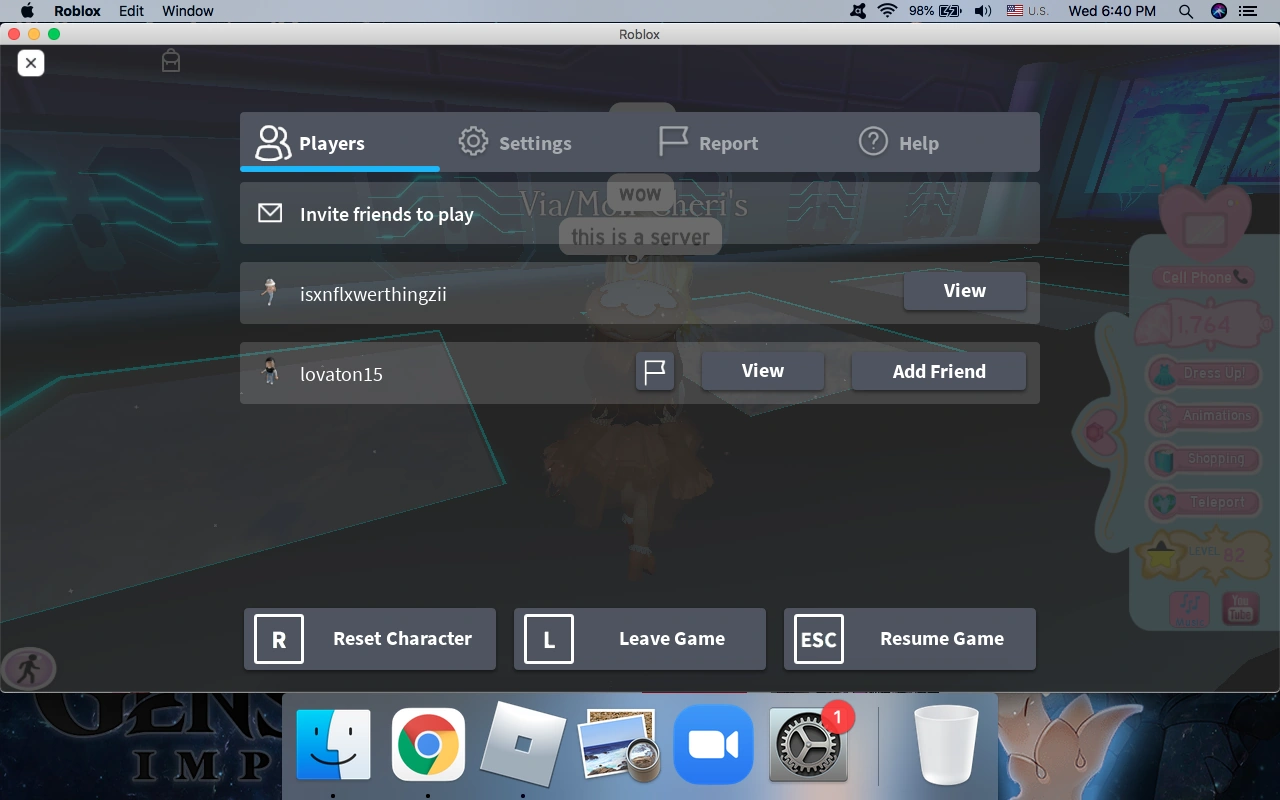Open the Shopping menu
Viewport: 1280px width, 800px height.
pyautogui.click(x=1201, y=459)
